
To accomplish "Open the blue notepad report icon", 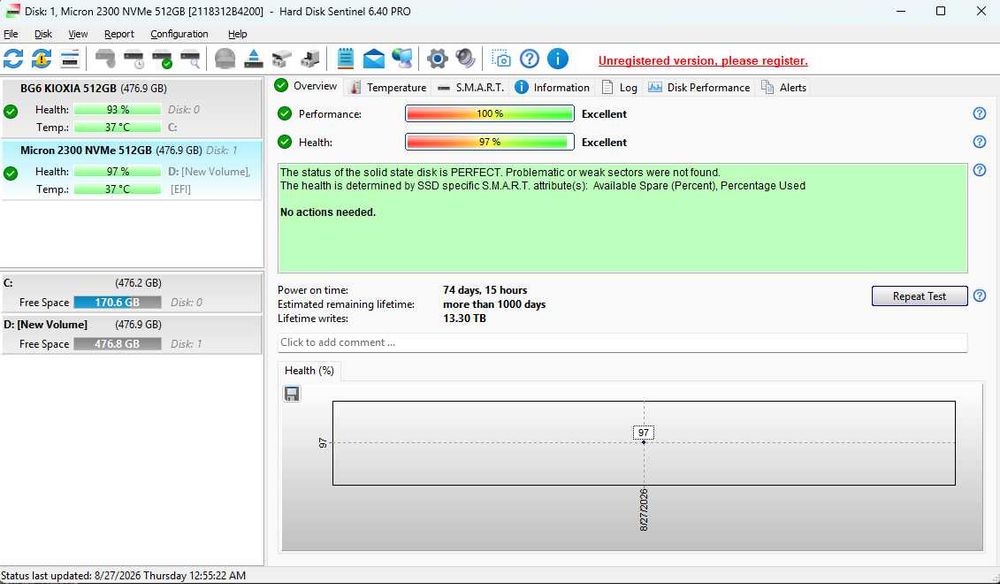I will (345, 59).
